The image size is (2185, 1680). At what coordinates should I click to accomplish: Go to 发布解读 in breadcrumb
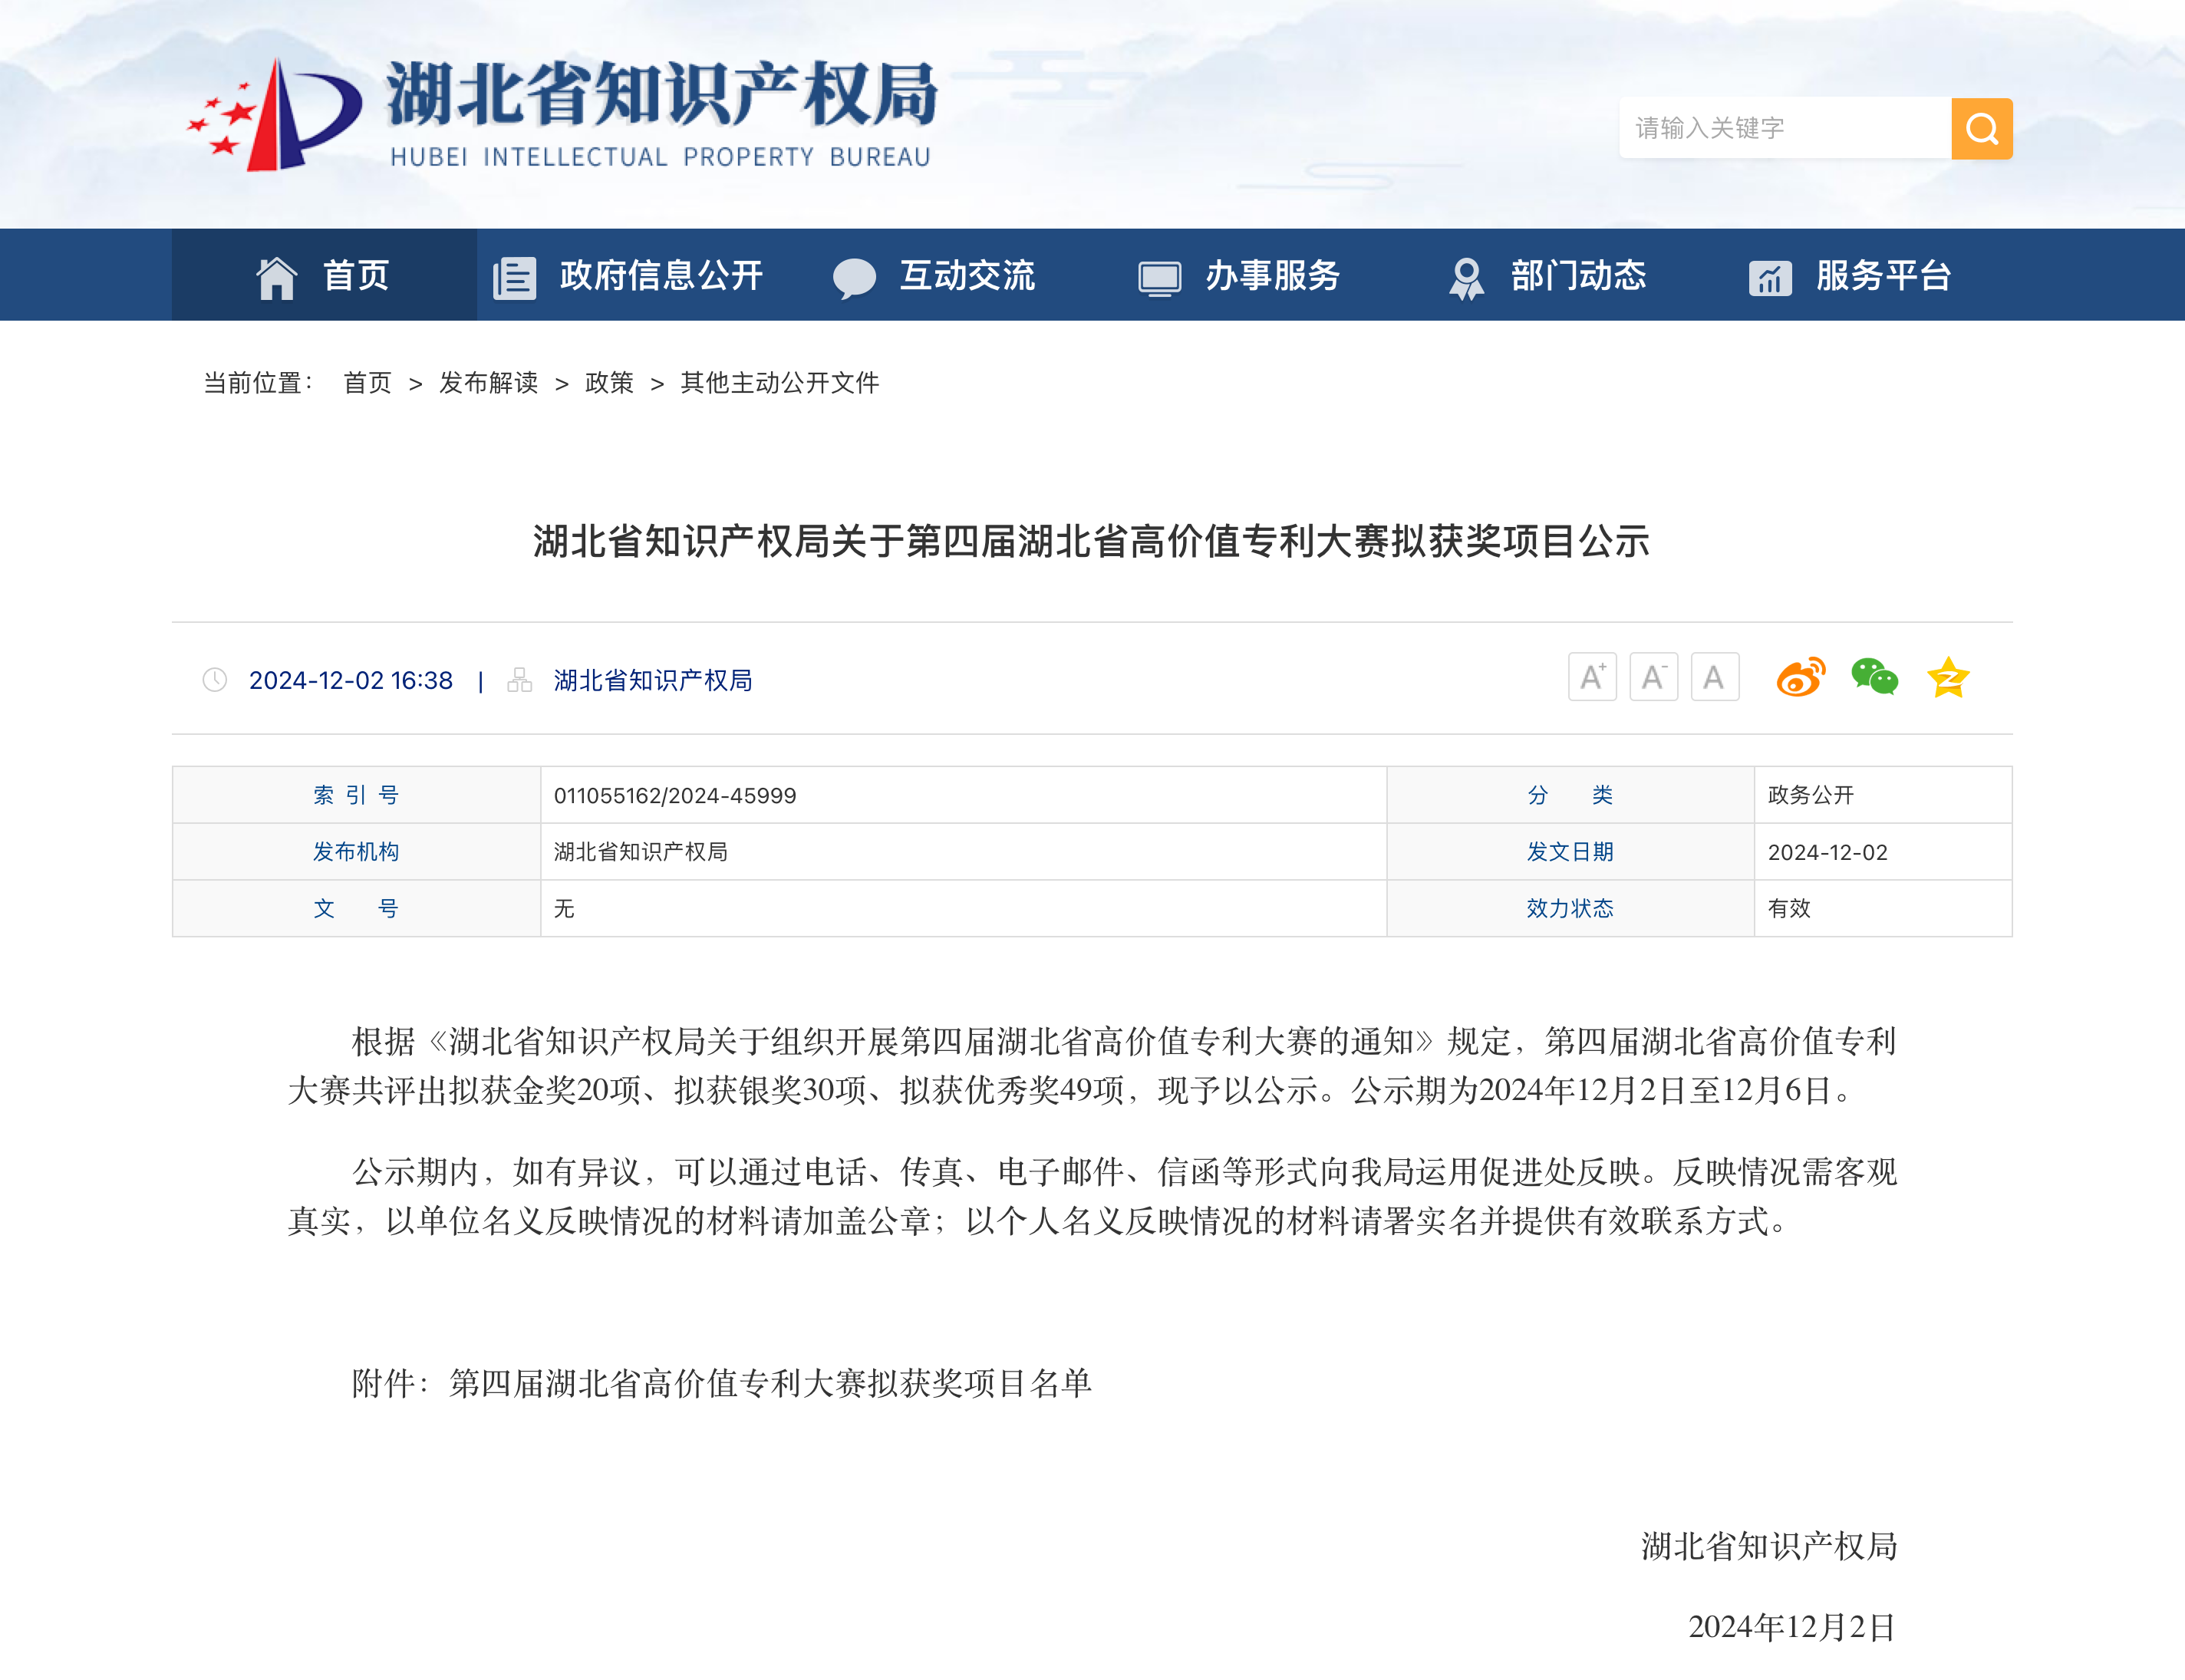[488, 383]
